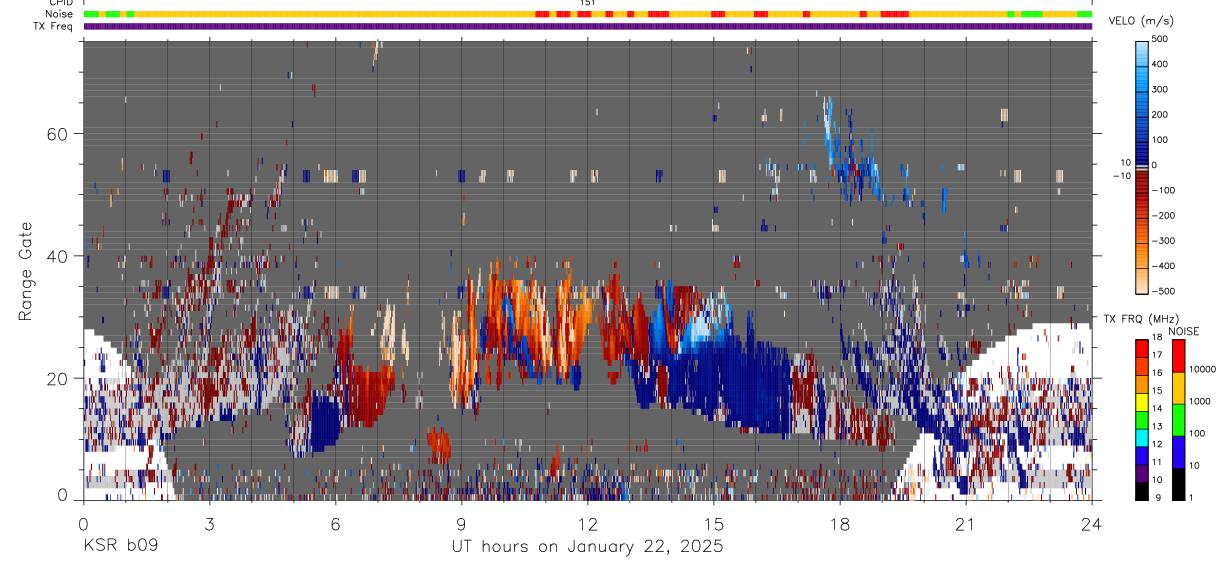
Task: Click the 'NOISE' legend title above the colorbar
Action: pyautogui.click(x=1186, y=331)
